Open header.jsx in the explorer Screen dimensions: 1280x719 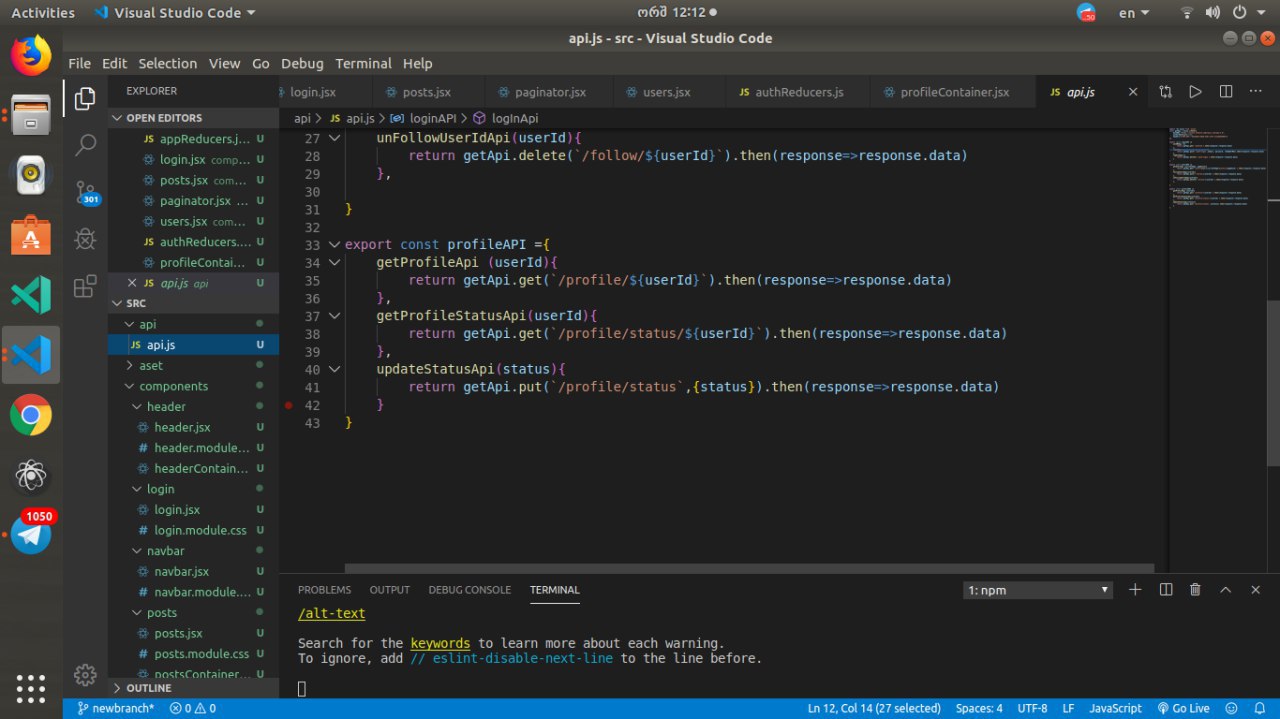pos(182,427)
